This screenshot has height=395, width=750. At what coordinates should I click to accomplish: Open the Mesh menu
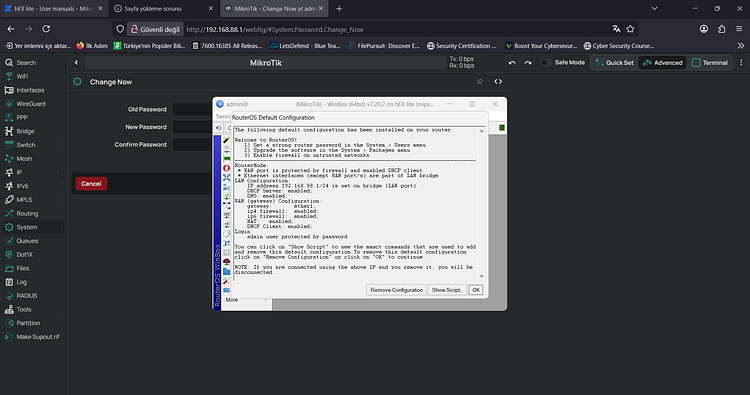point(19,159)
